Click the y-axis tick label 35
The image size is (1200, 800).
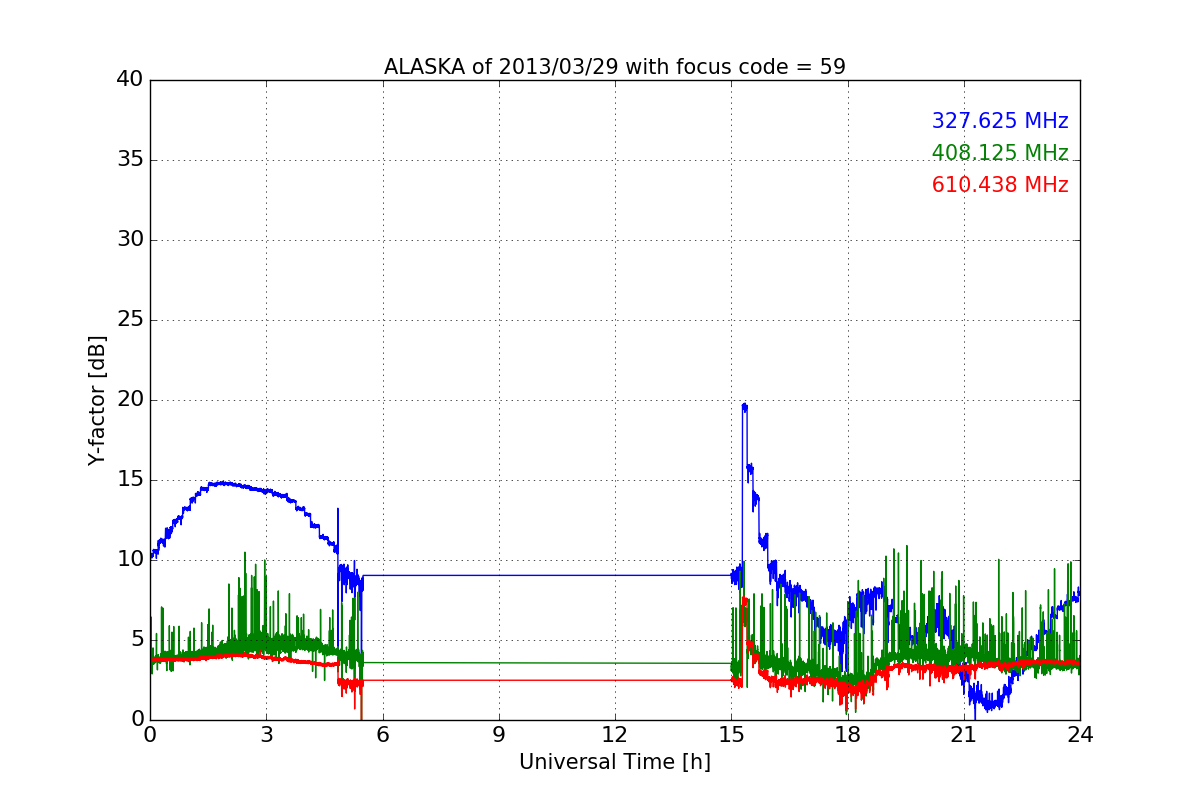pos(130,160)
